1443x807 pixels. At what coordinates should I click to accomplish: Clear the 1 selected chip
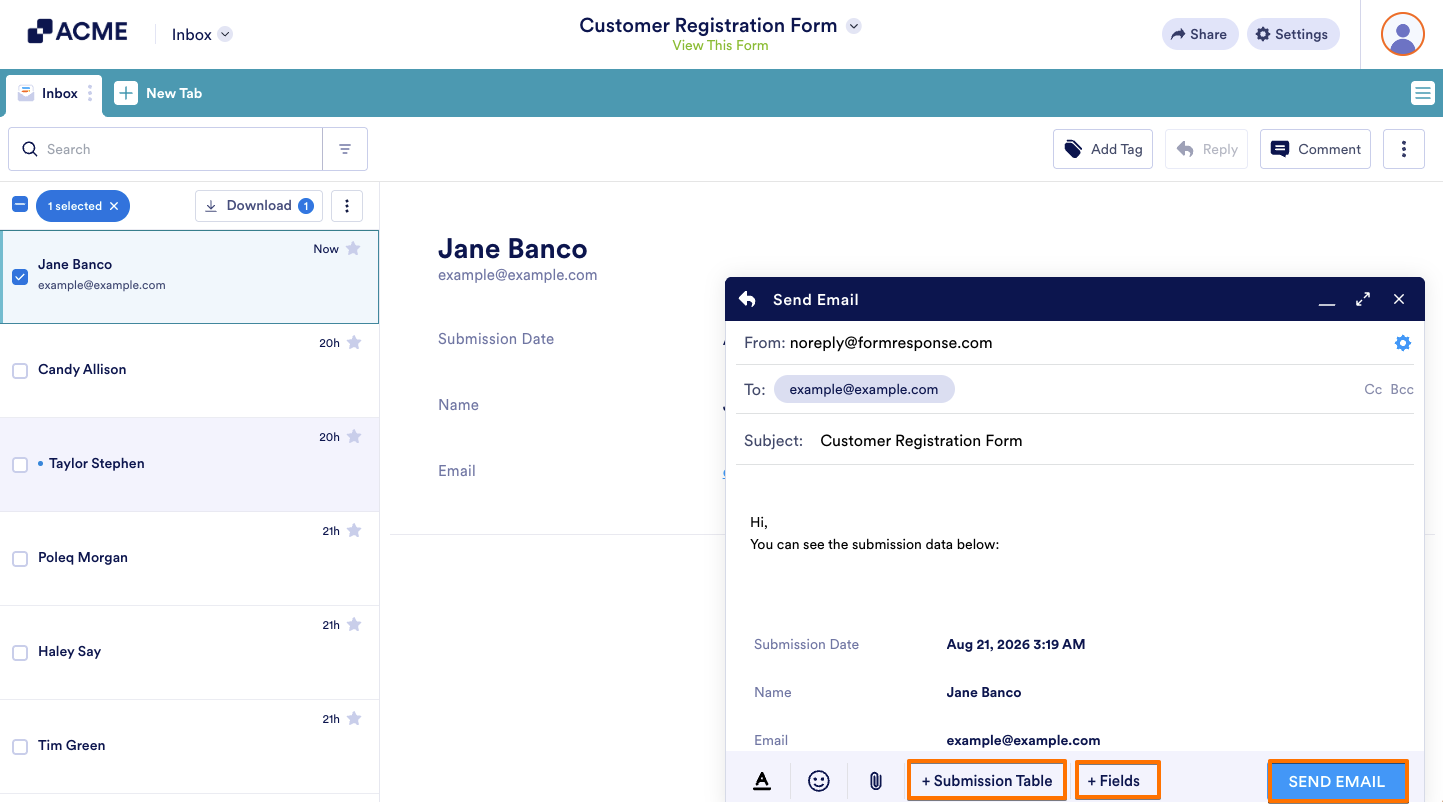114,206
